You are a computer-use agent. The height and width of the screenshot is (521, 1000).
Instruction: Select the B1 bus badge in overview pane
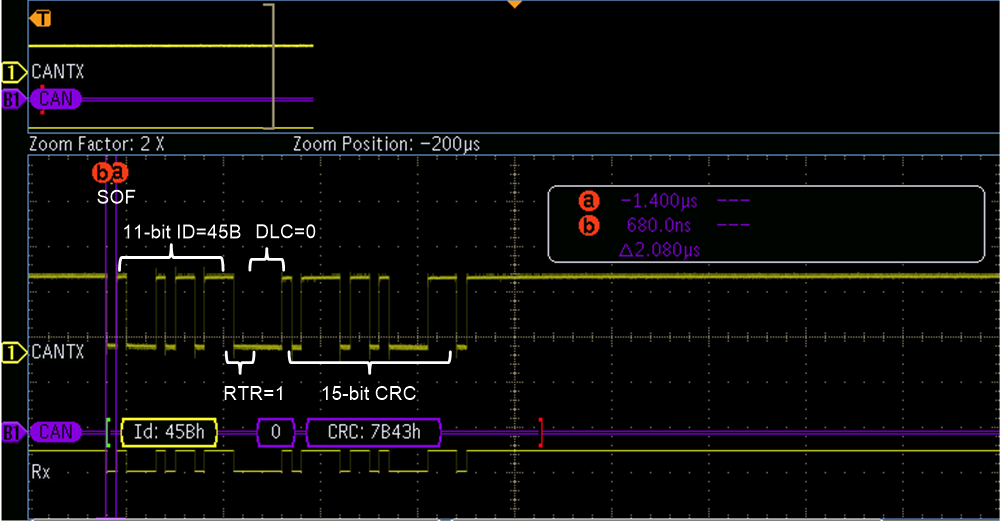click(x=13, y=99)
